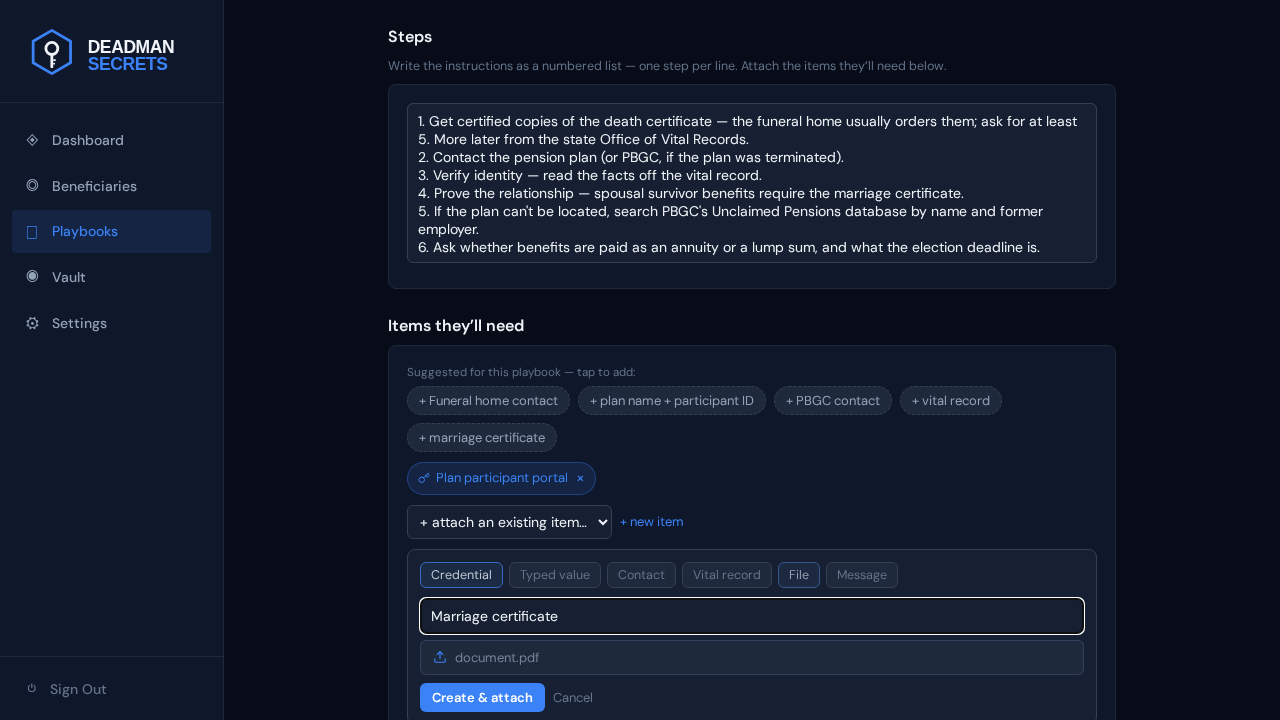Click the Marriage certificate name field

coord(752,616)
